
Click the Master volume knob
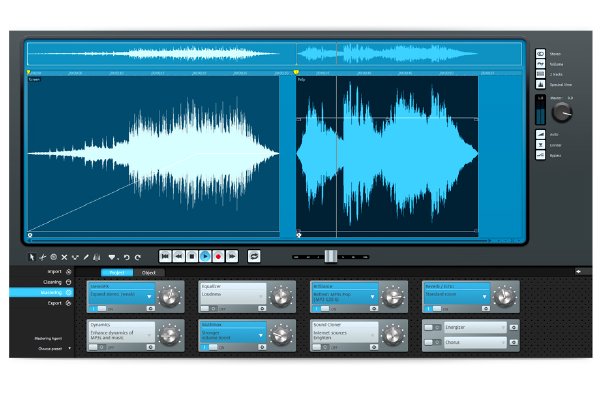562,113
